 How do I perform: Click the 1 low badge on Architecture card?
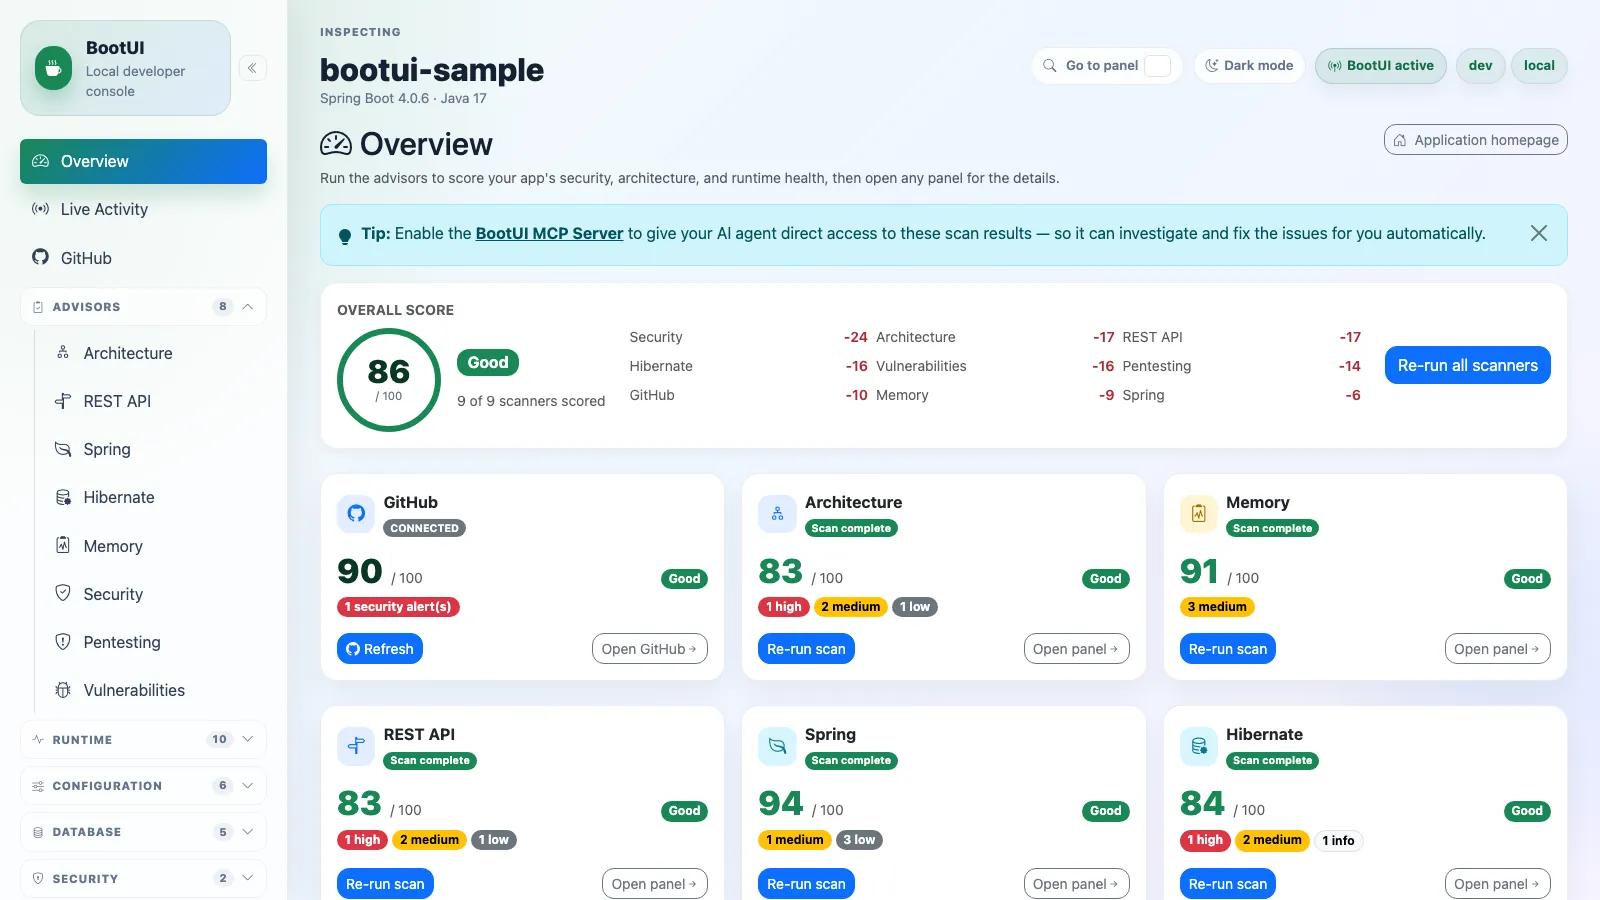click(915, 607)
